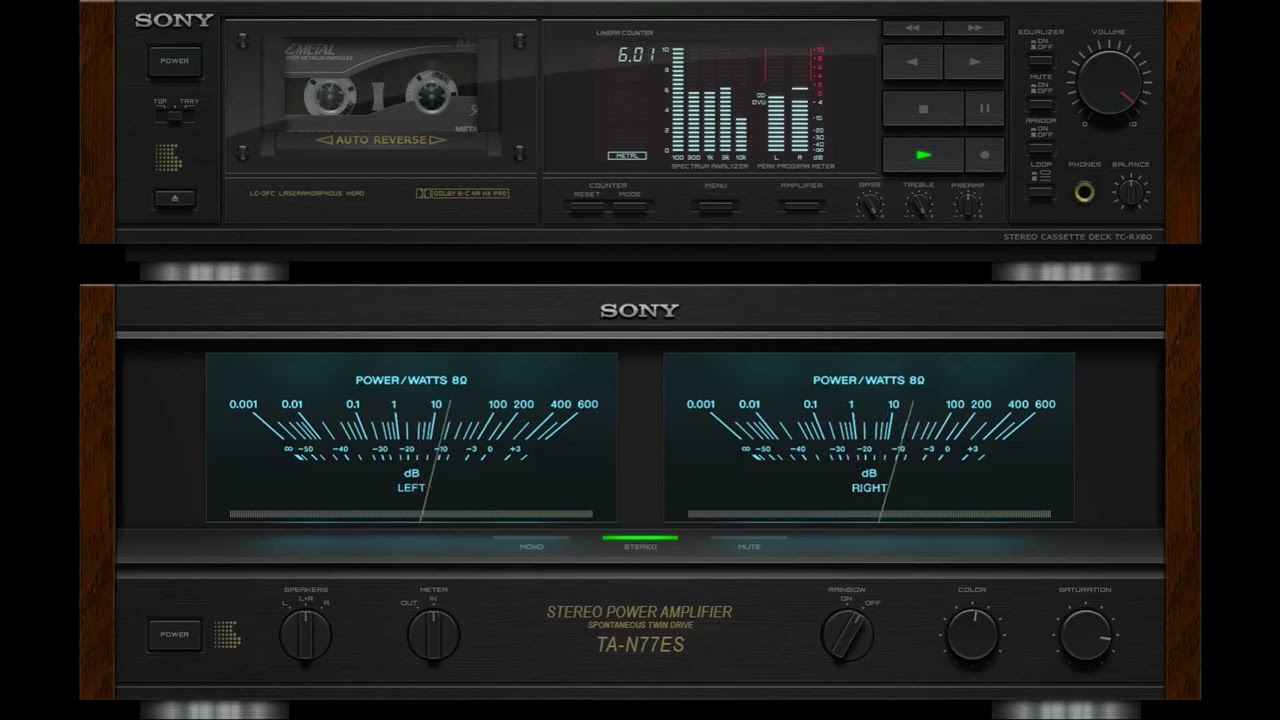
Task: Click the Phones headphone jack
Action: click(x=1084, y=191)
